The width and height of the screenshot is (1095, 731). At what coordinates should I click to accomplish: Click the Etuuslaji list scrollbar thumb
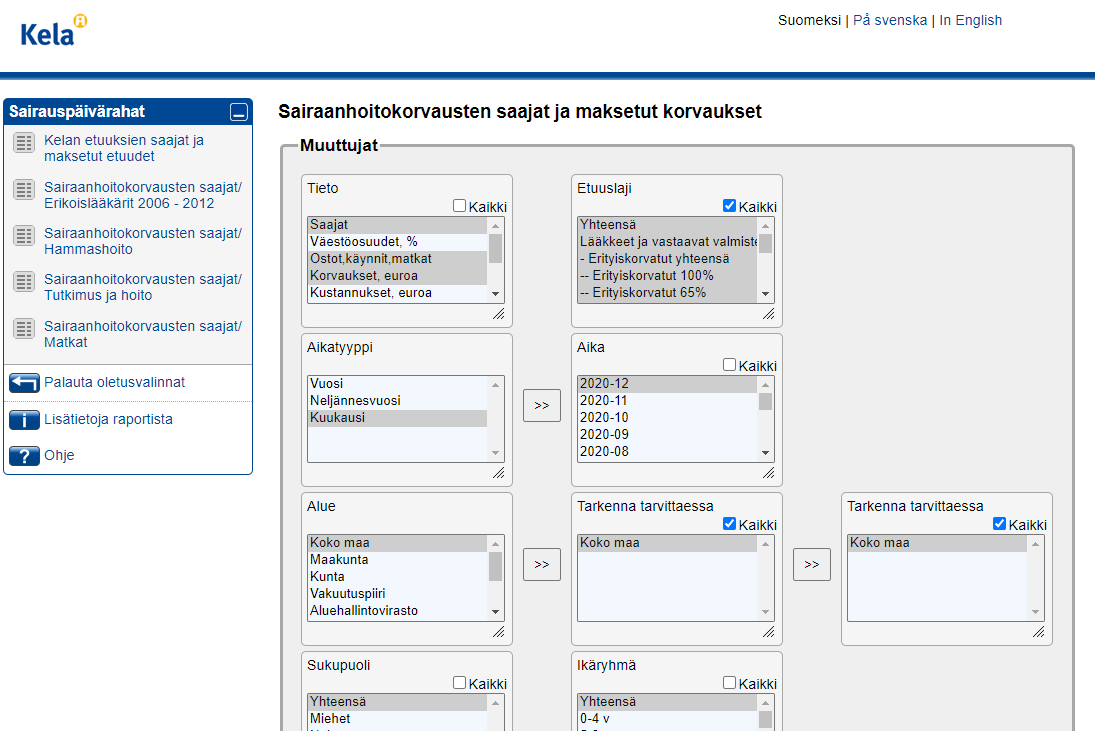766,244
